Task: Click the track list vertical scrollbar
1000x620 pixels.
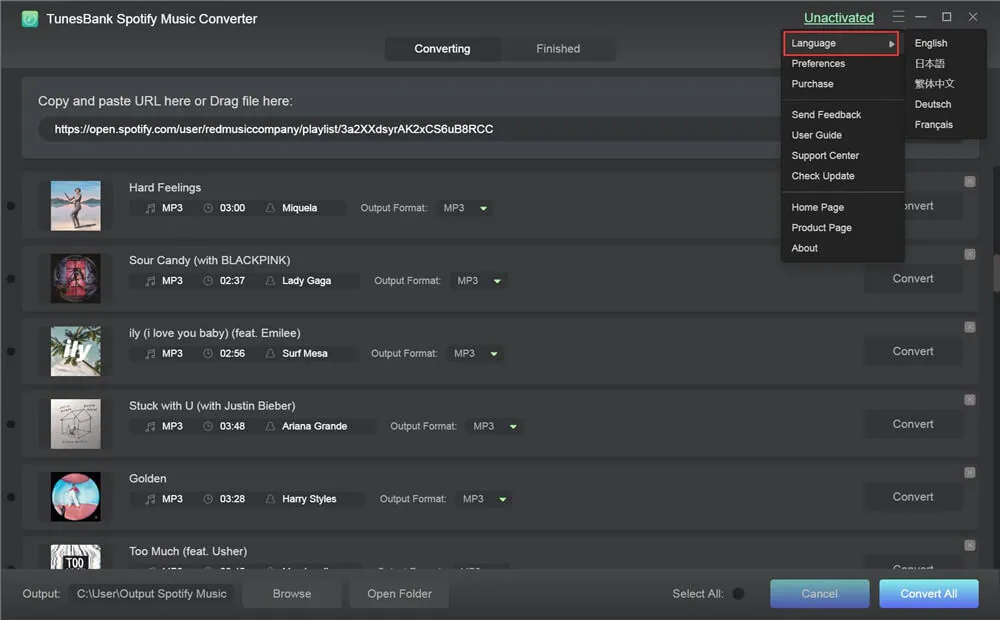Action: tap(996, 273)
